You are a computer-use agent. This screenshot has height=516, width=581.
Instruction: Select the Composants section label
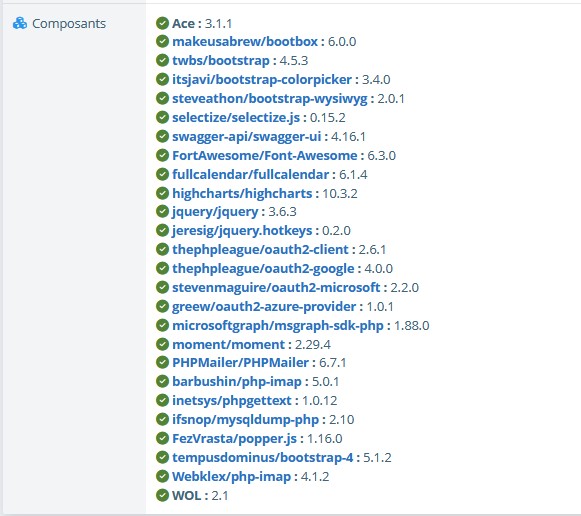[x=69, y=23]
